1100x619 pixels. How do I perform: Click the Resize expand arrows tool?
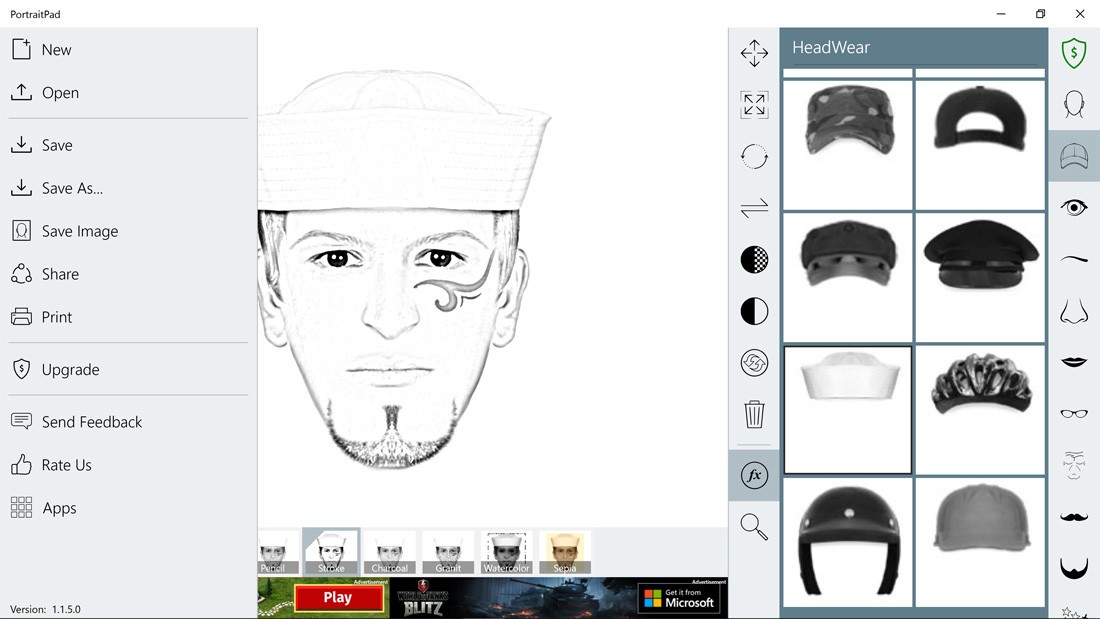point(754,105)
